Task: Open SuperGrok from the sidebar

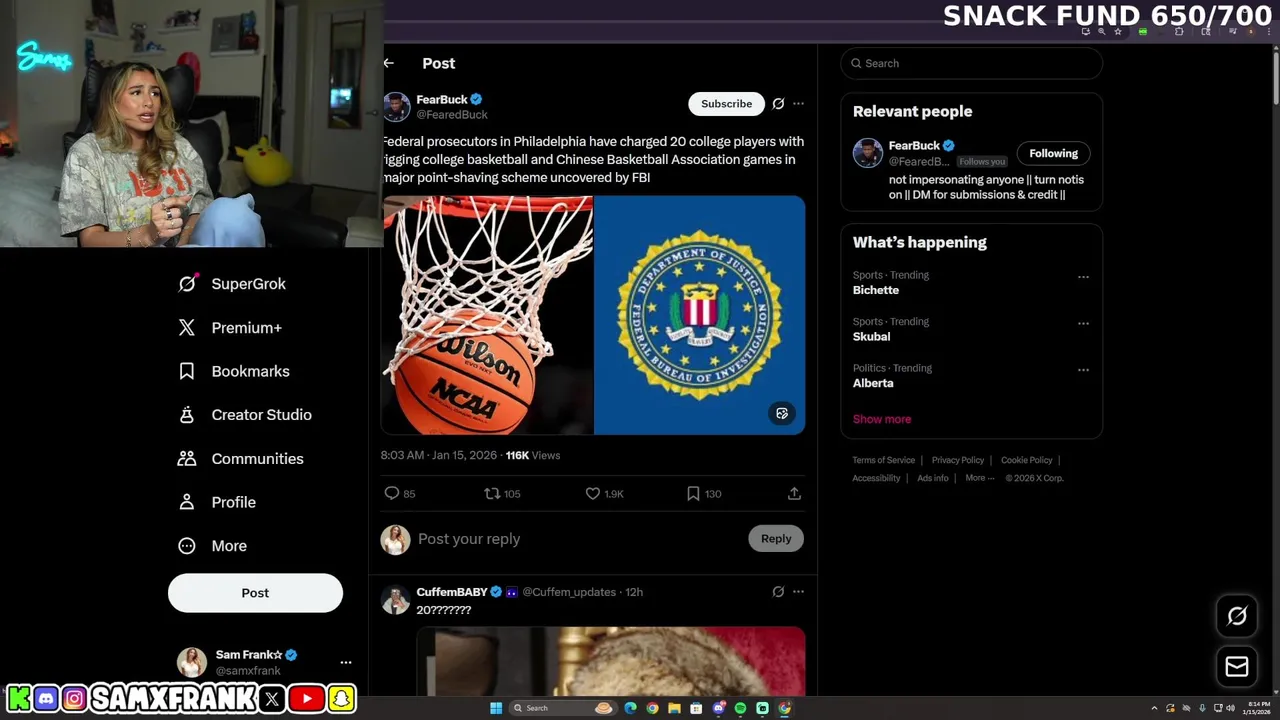Action: coord(232,284)
